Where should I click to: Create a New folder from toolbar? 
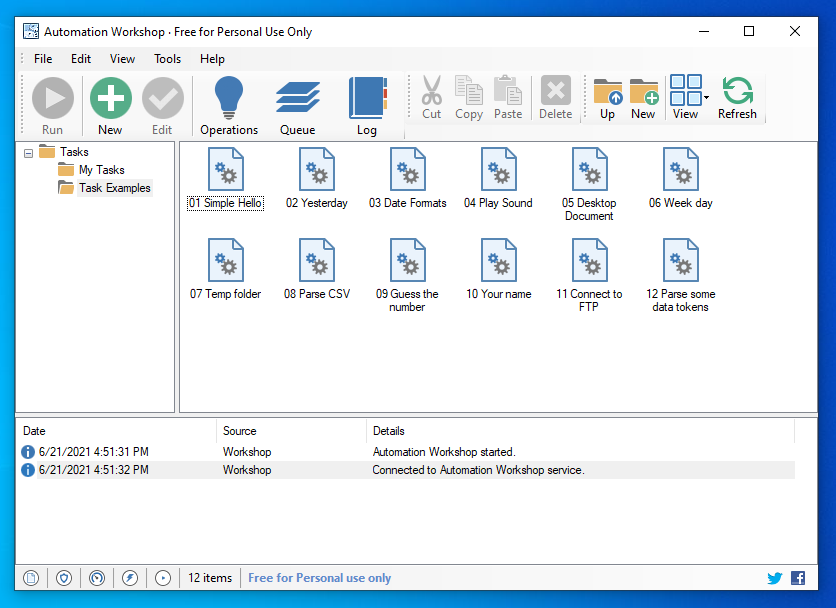pos(644,98)
